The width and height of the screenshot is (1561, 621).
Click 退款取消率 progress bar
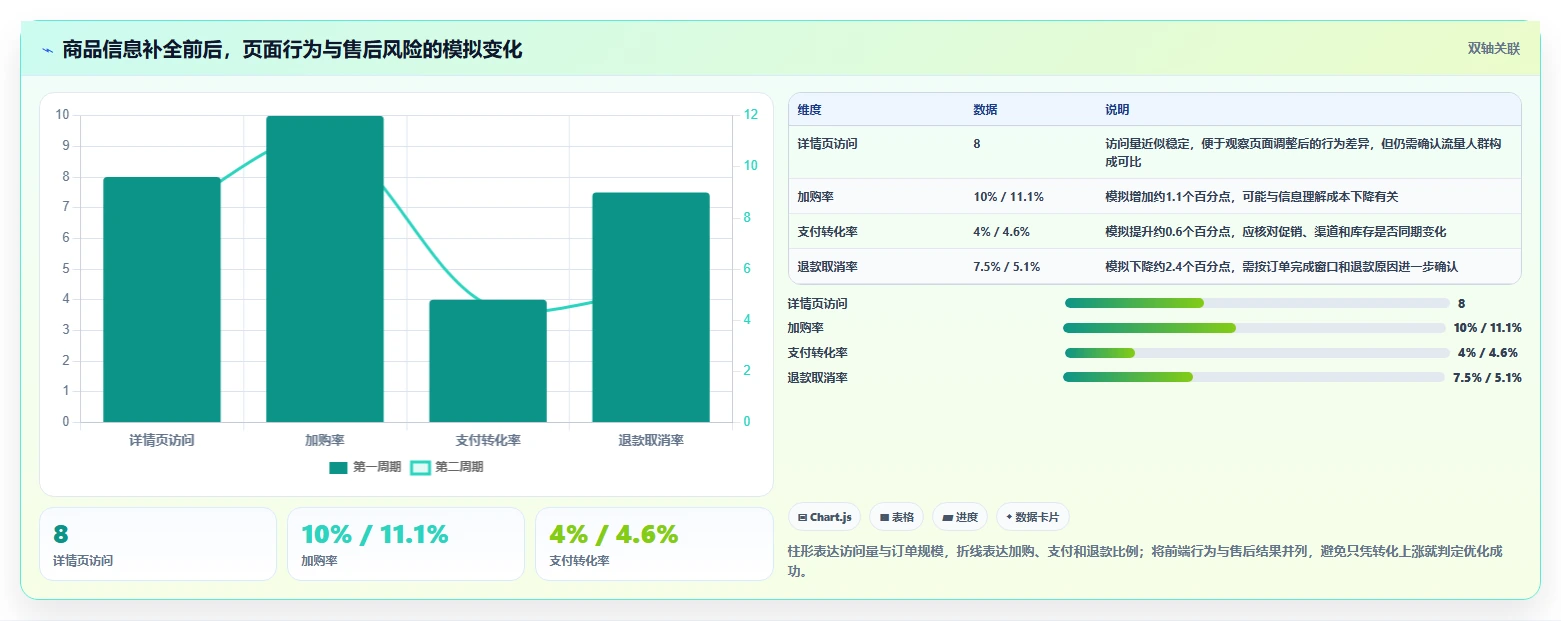tap(1254, 377)
